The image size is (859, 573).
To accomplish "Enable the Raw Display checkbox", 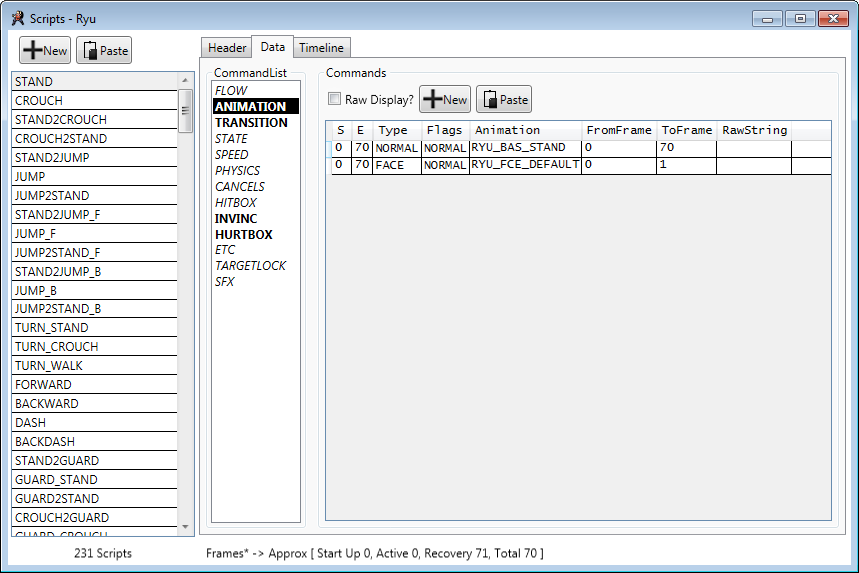I will point(335,100).
